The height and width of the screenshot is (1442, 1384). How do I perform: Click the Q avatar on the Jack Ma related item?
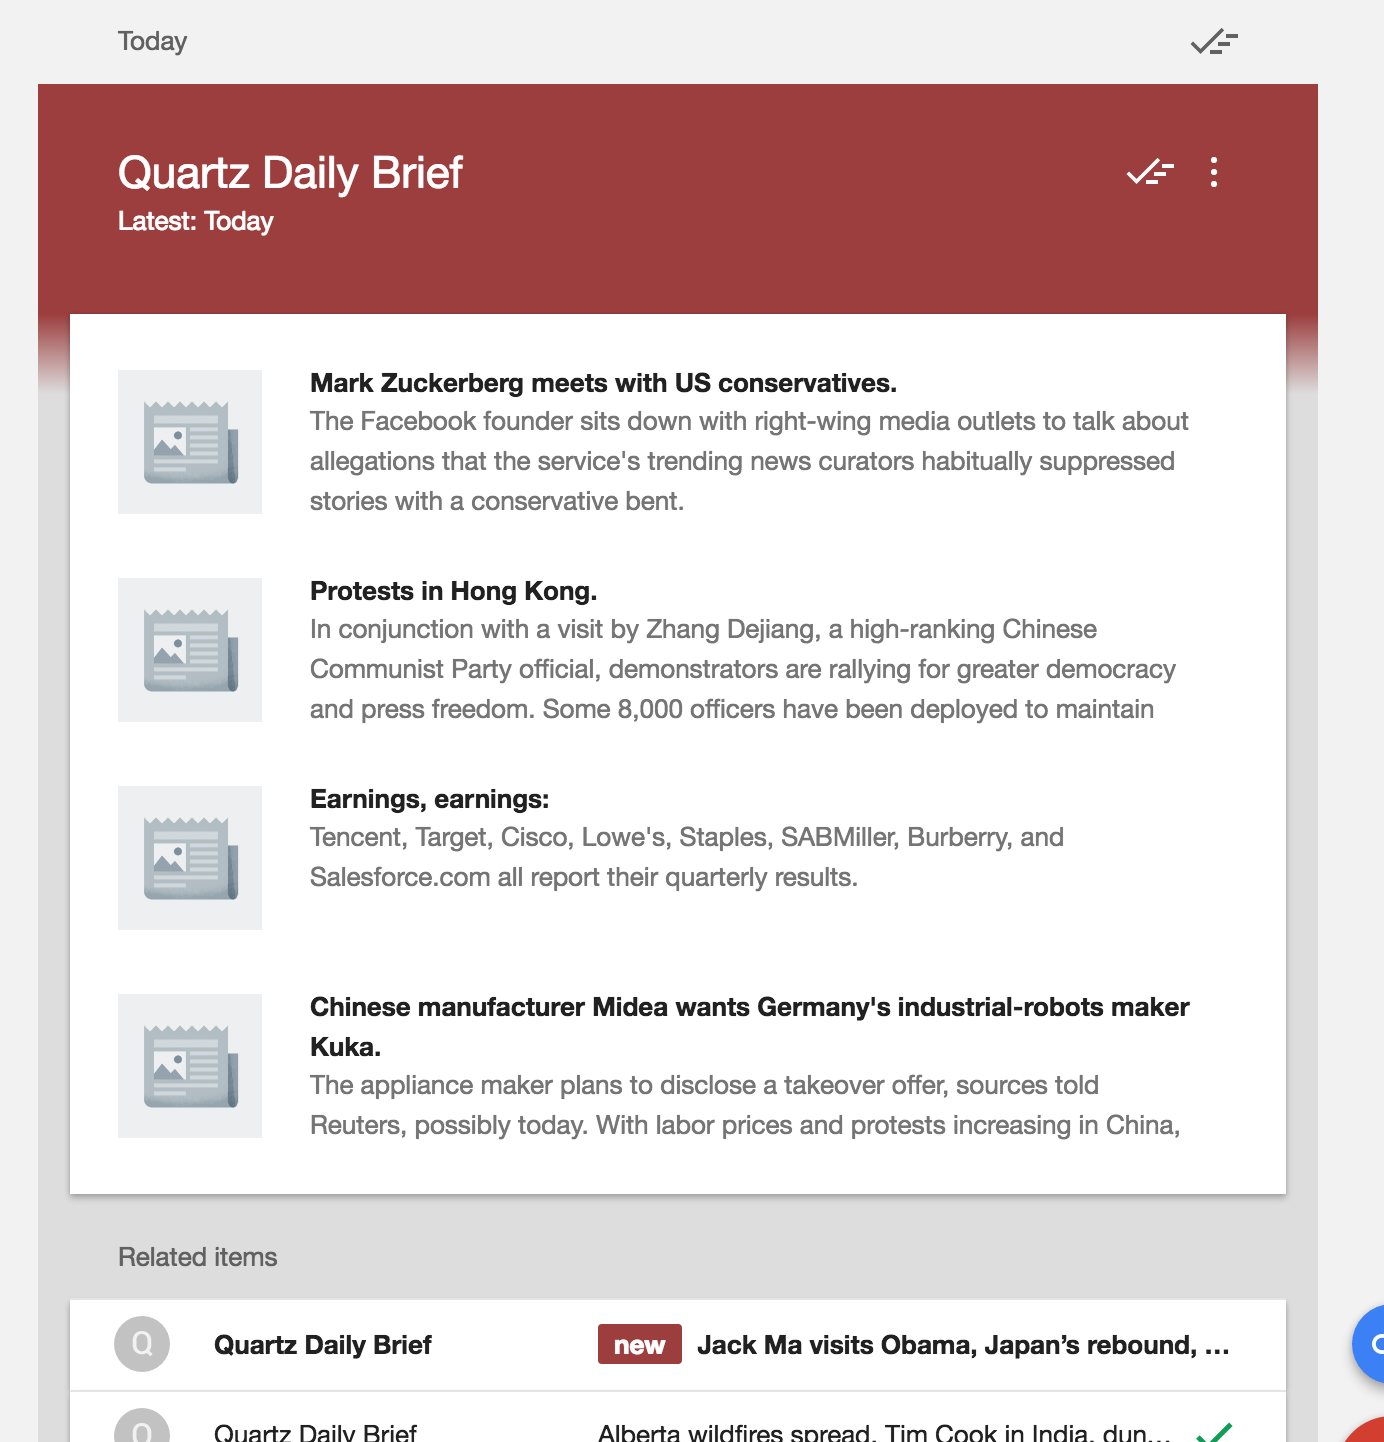[143, 1344]
